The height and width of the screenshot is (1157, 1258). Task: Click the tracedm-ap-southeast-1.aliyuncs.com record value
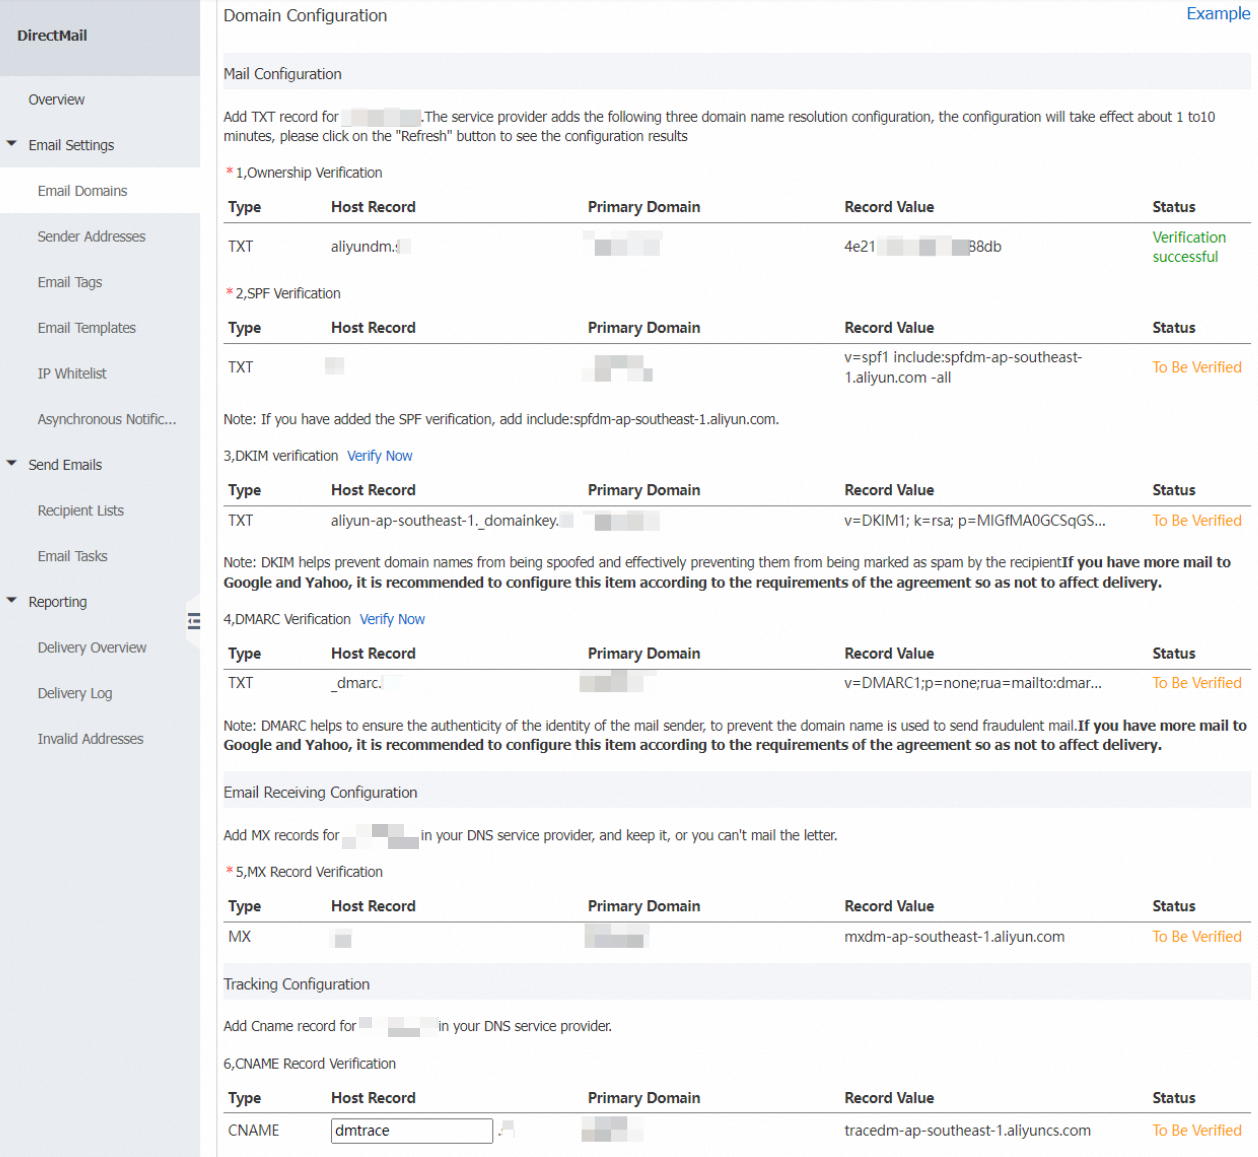[967, 1131]
